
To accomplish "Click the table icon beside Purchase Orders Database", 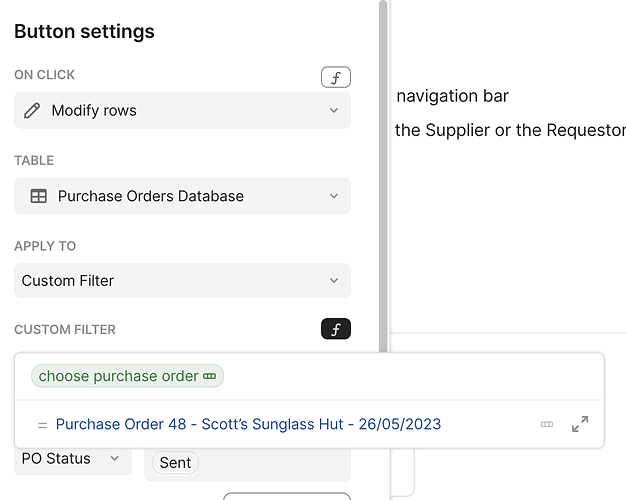I will click(x=39, y=196).
